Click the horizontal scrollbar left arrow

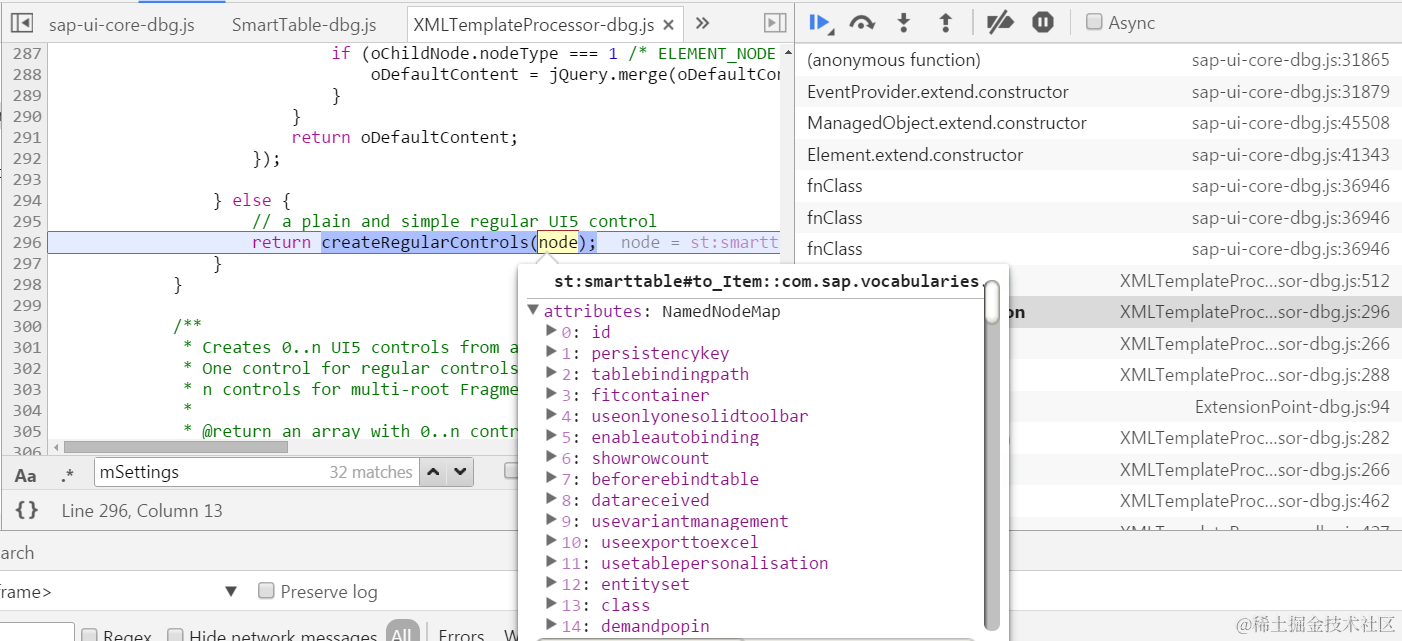55,447
